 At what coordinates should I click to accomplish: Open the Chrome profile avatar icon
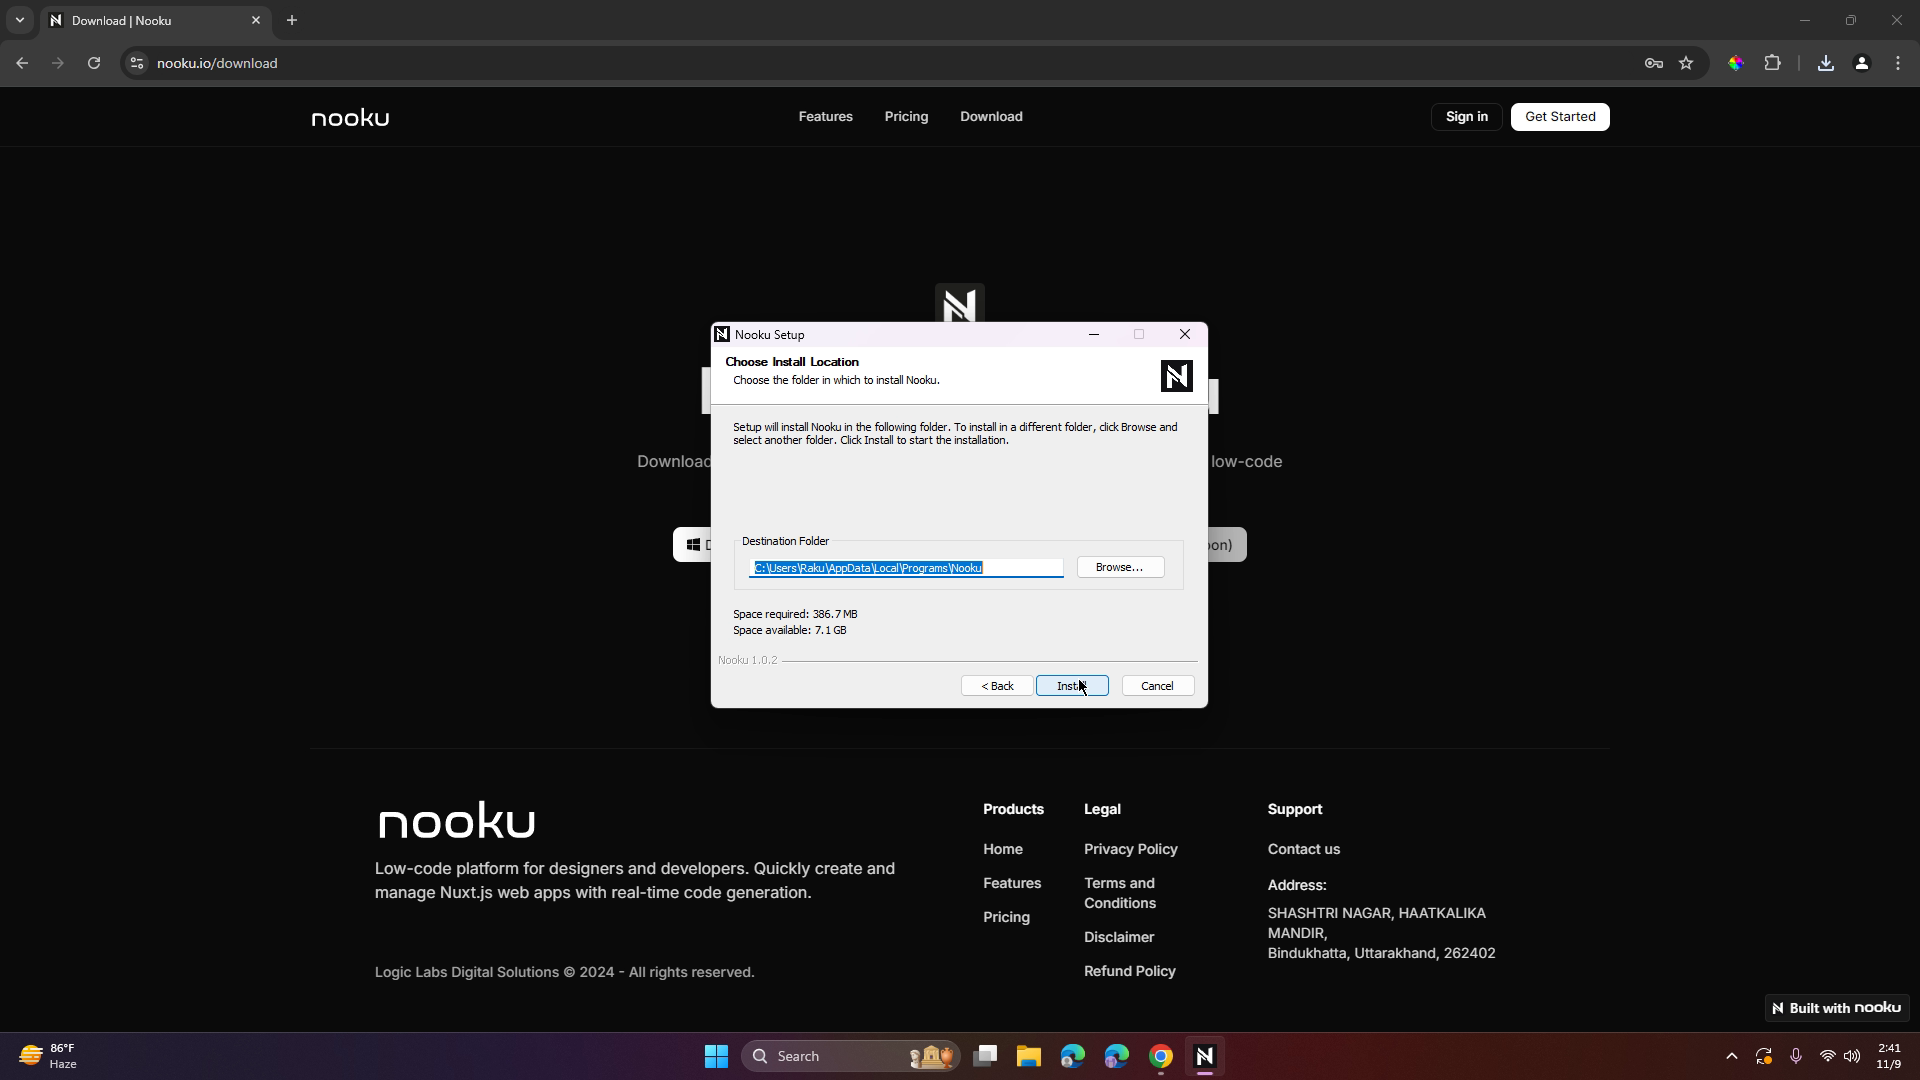(x=1861, y=63)
